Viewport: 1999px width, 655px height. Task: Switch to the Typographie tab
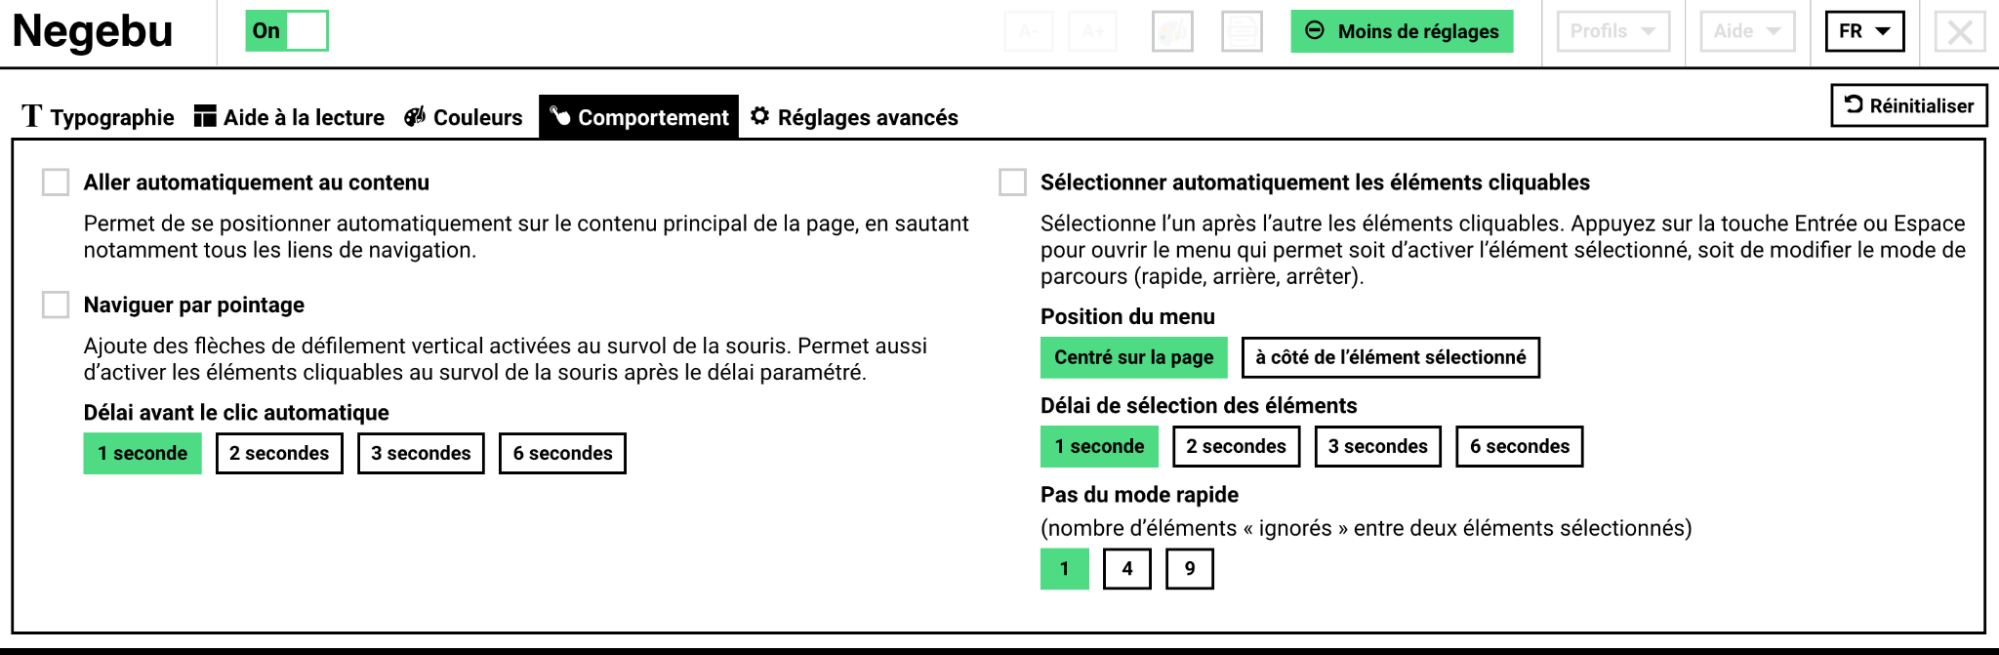click(x=98, y=117)
